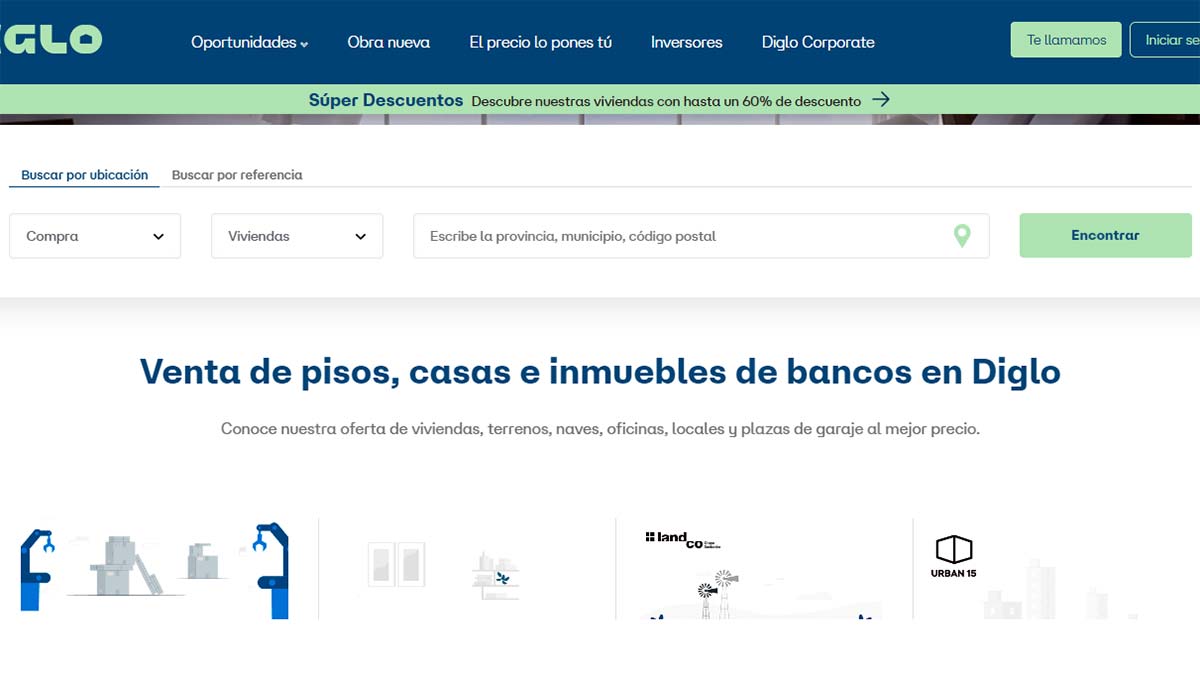Viewport: 1200px width, 675px height.
Task: Open Diglo Corporate page
Action: 818,42
